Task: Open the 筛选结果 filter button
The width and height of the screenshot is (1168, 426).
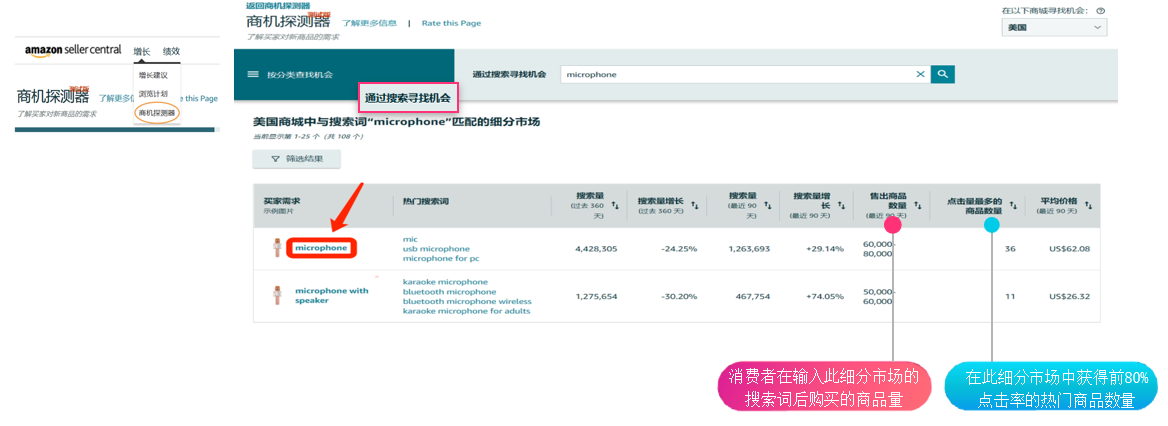Action: (x=296, y=159)
